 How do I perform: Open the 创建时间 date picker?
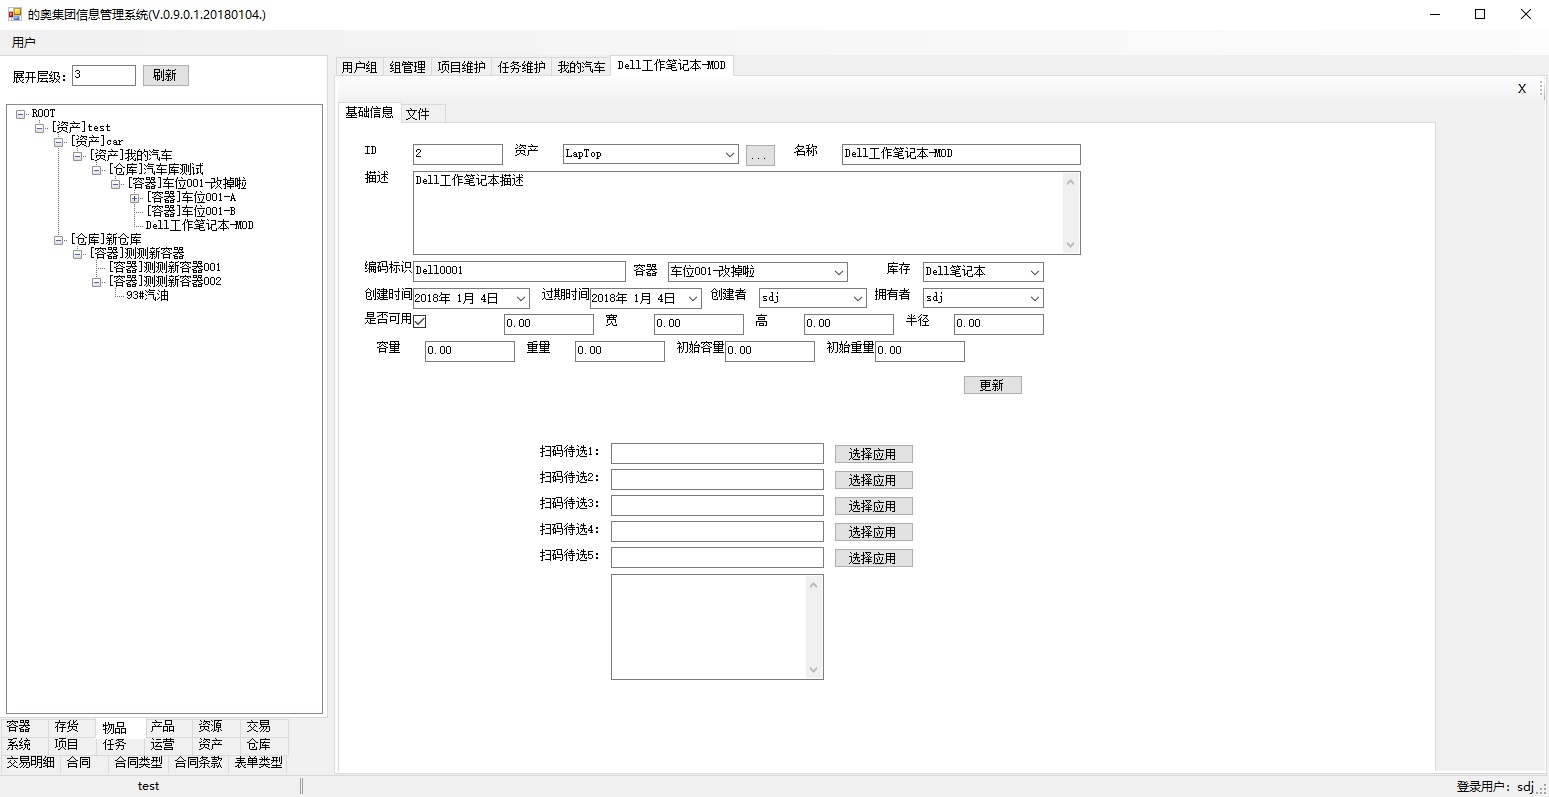click(522, 297)
